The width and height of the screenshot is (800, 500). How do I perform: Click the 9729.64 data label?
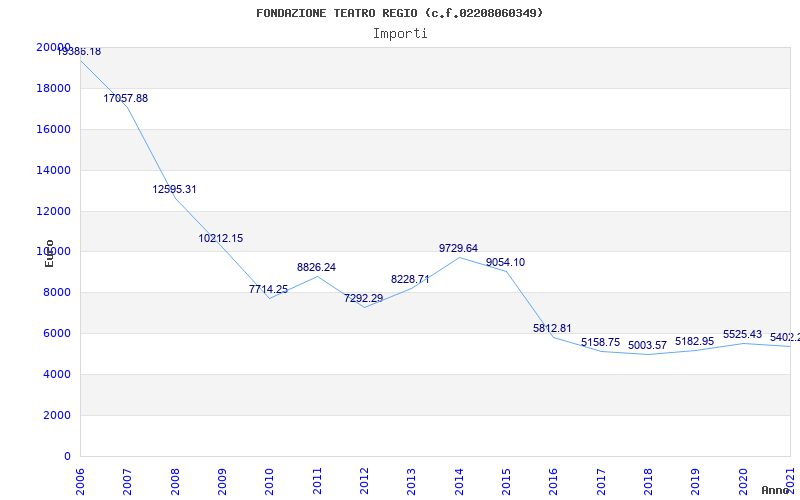[x=458, y=248]
